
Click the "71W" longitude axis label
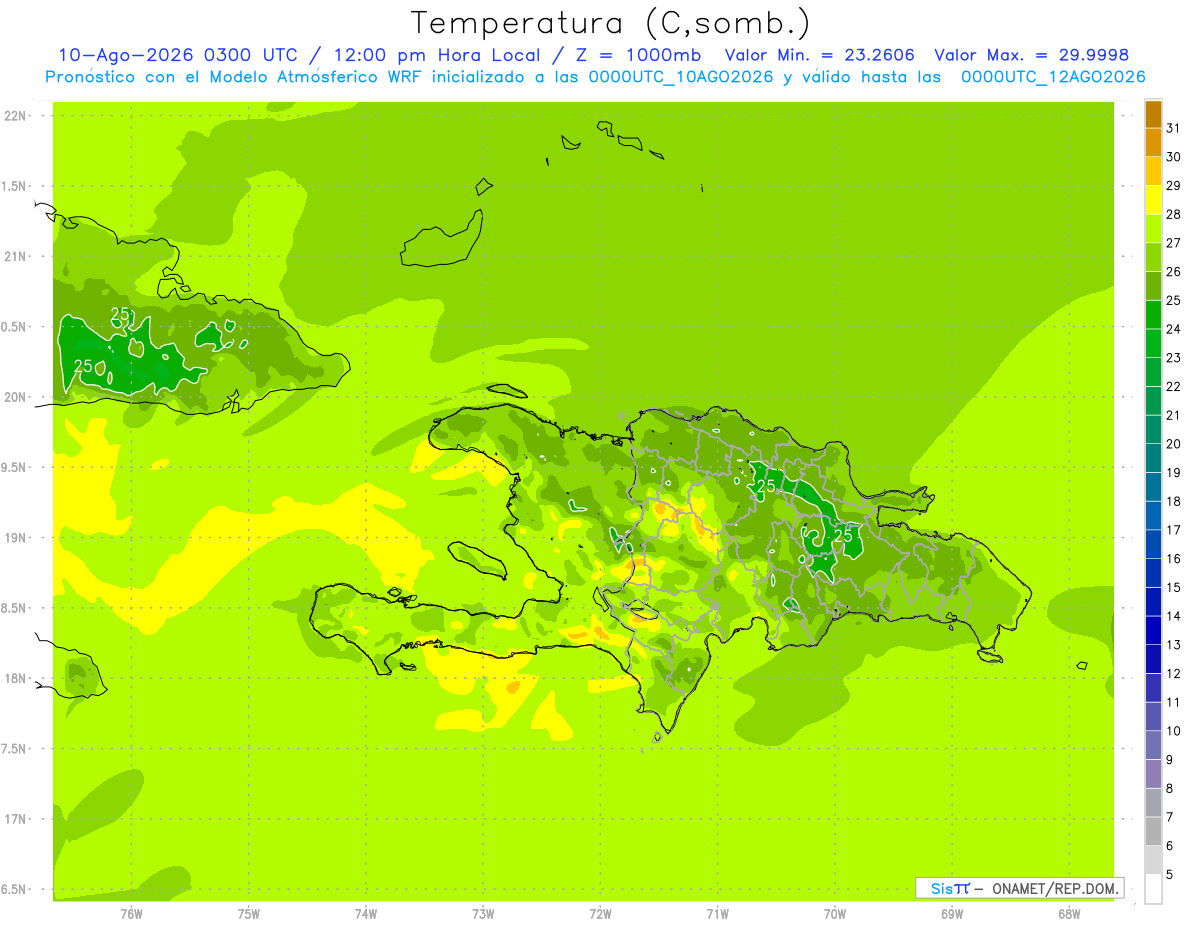pos(717,914)
